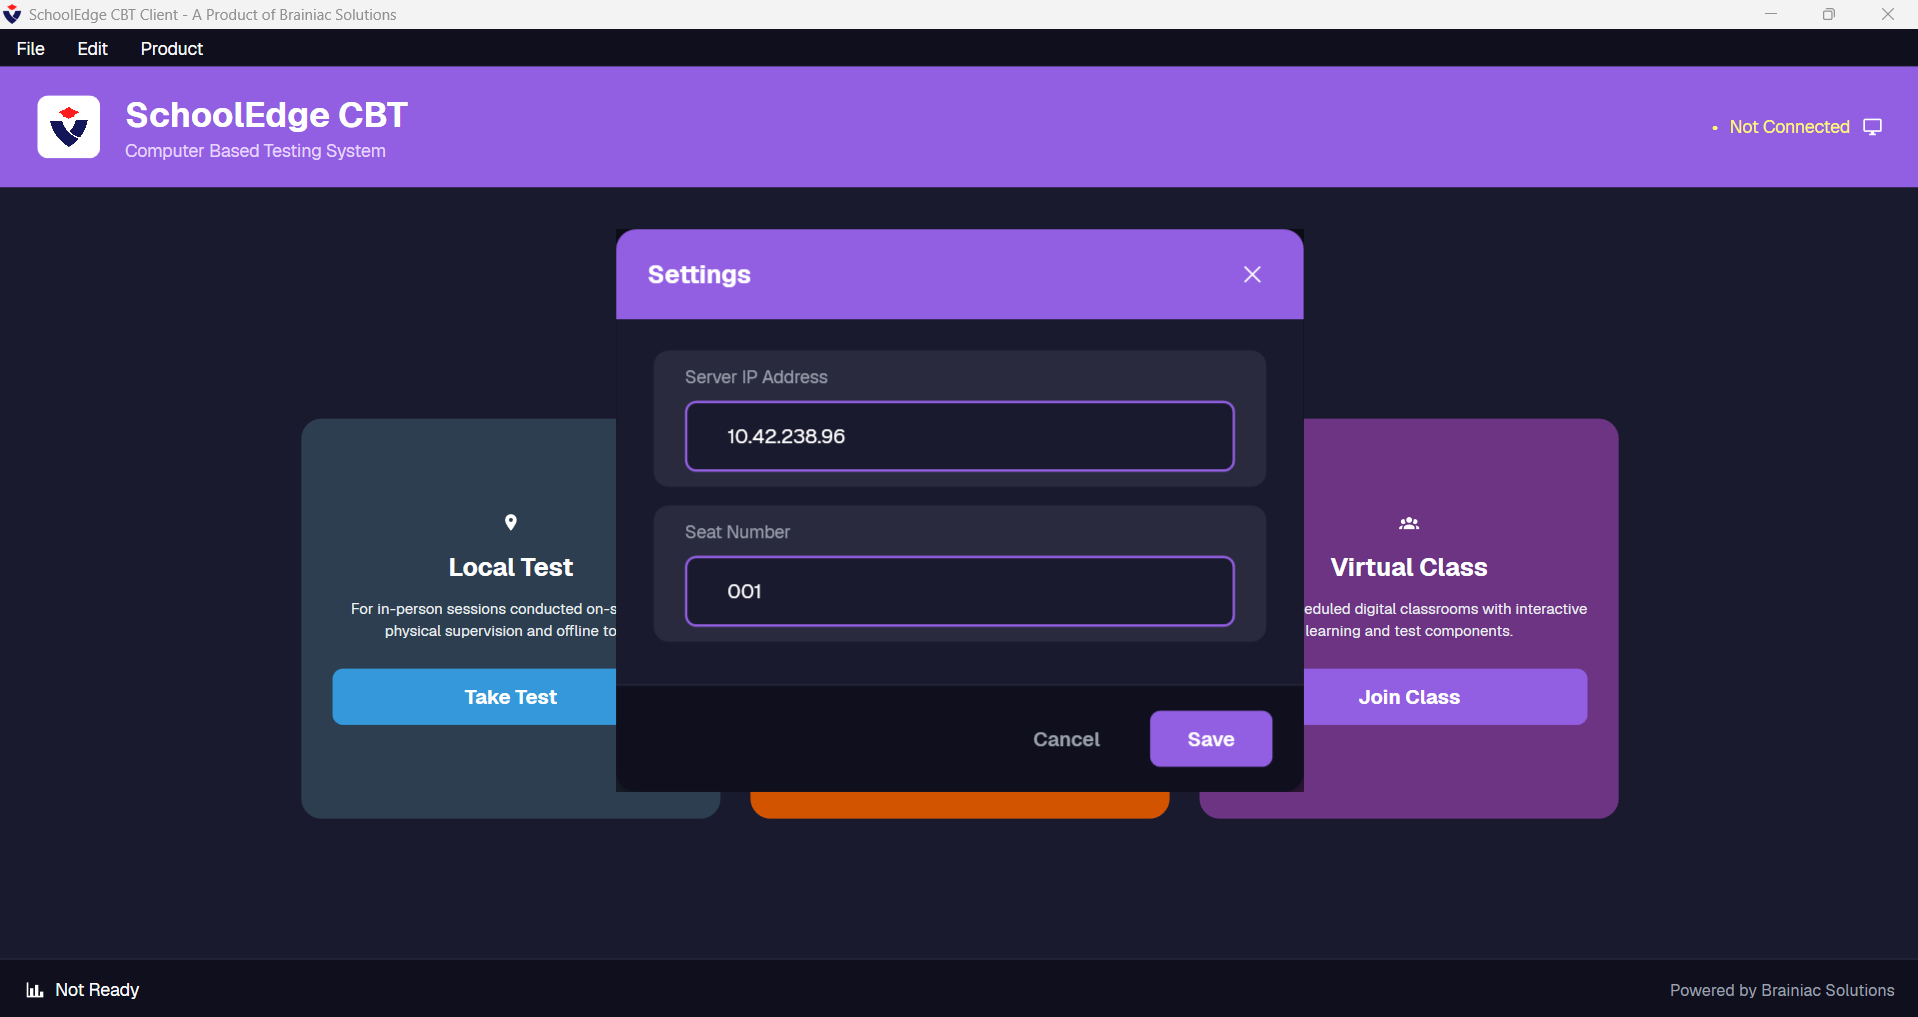The height and width of the screenshot is (1017, 1918).
Task: Click the Not Connected status text
Action: [x=1789, y=127]
